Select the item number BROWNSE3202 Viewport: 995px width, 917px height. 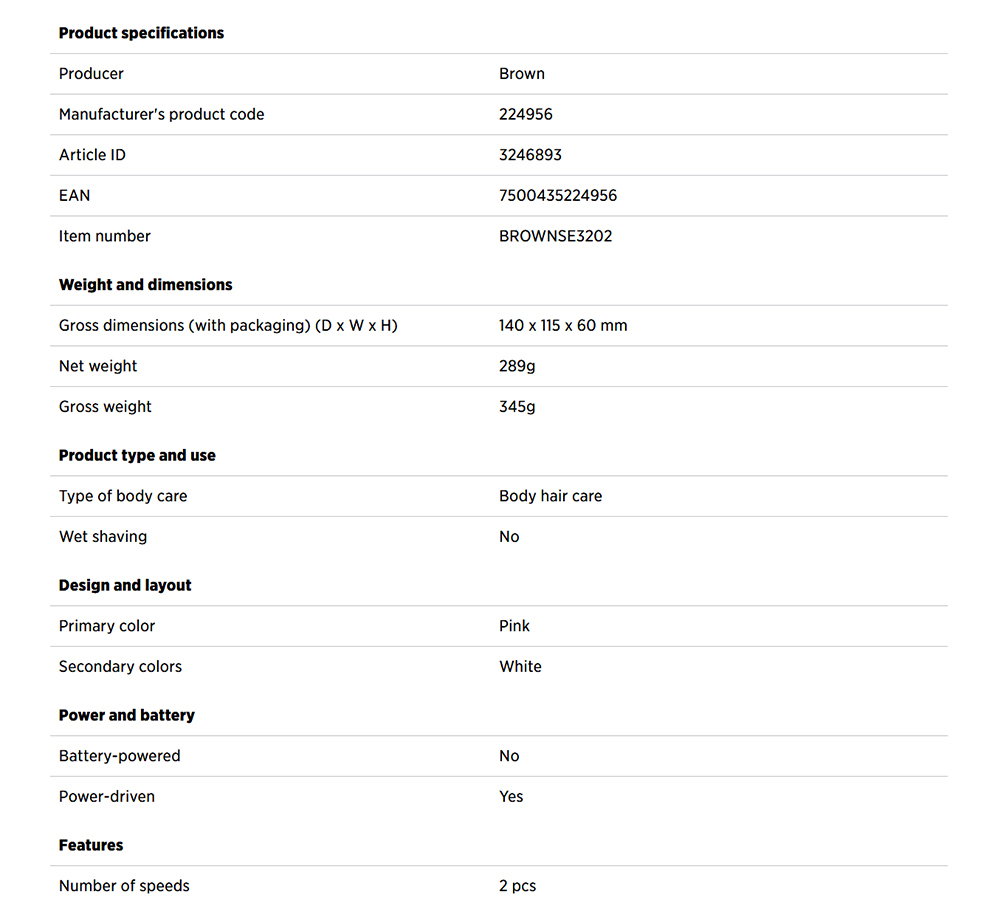[x=555, y=237]
